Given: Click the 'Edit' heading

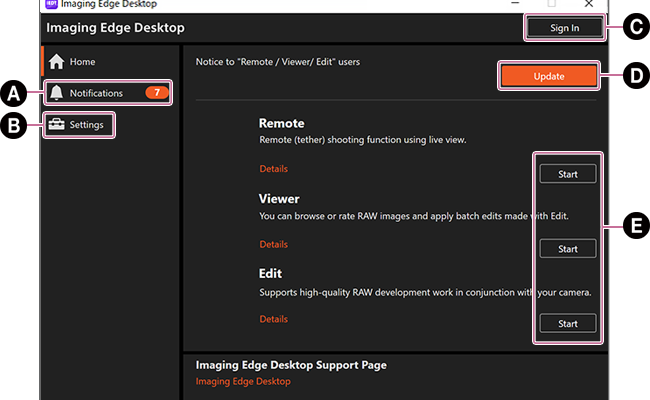Looking at the screenshot, I should click(x=270, y=273).
